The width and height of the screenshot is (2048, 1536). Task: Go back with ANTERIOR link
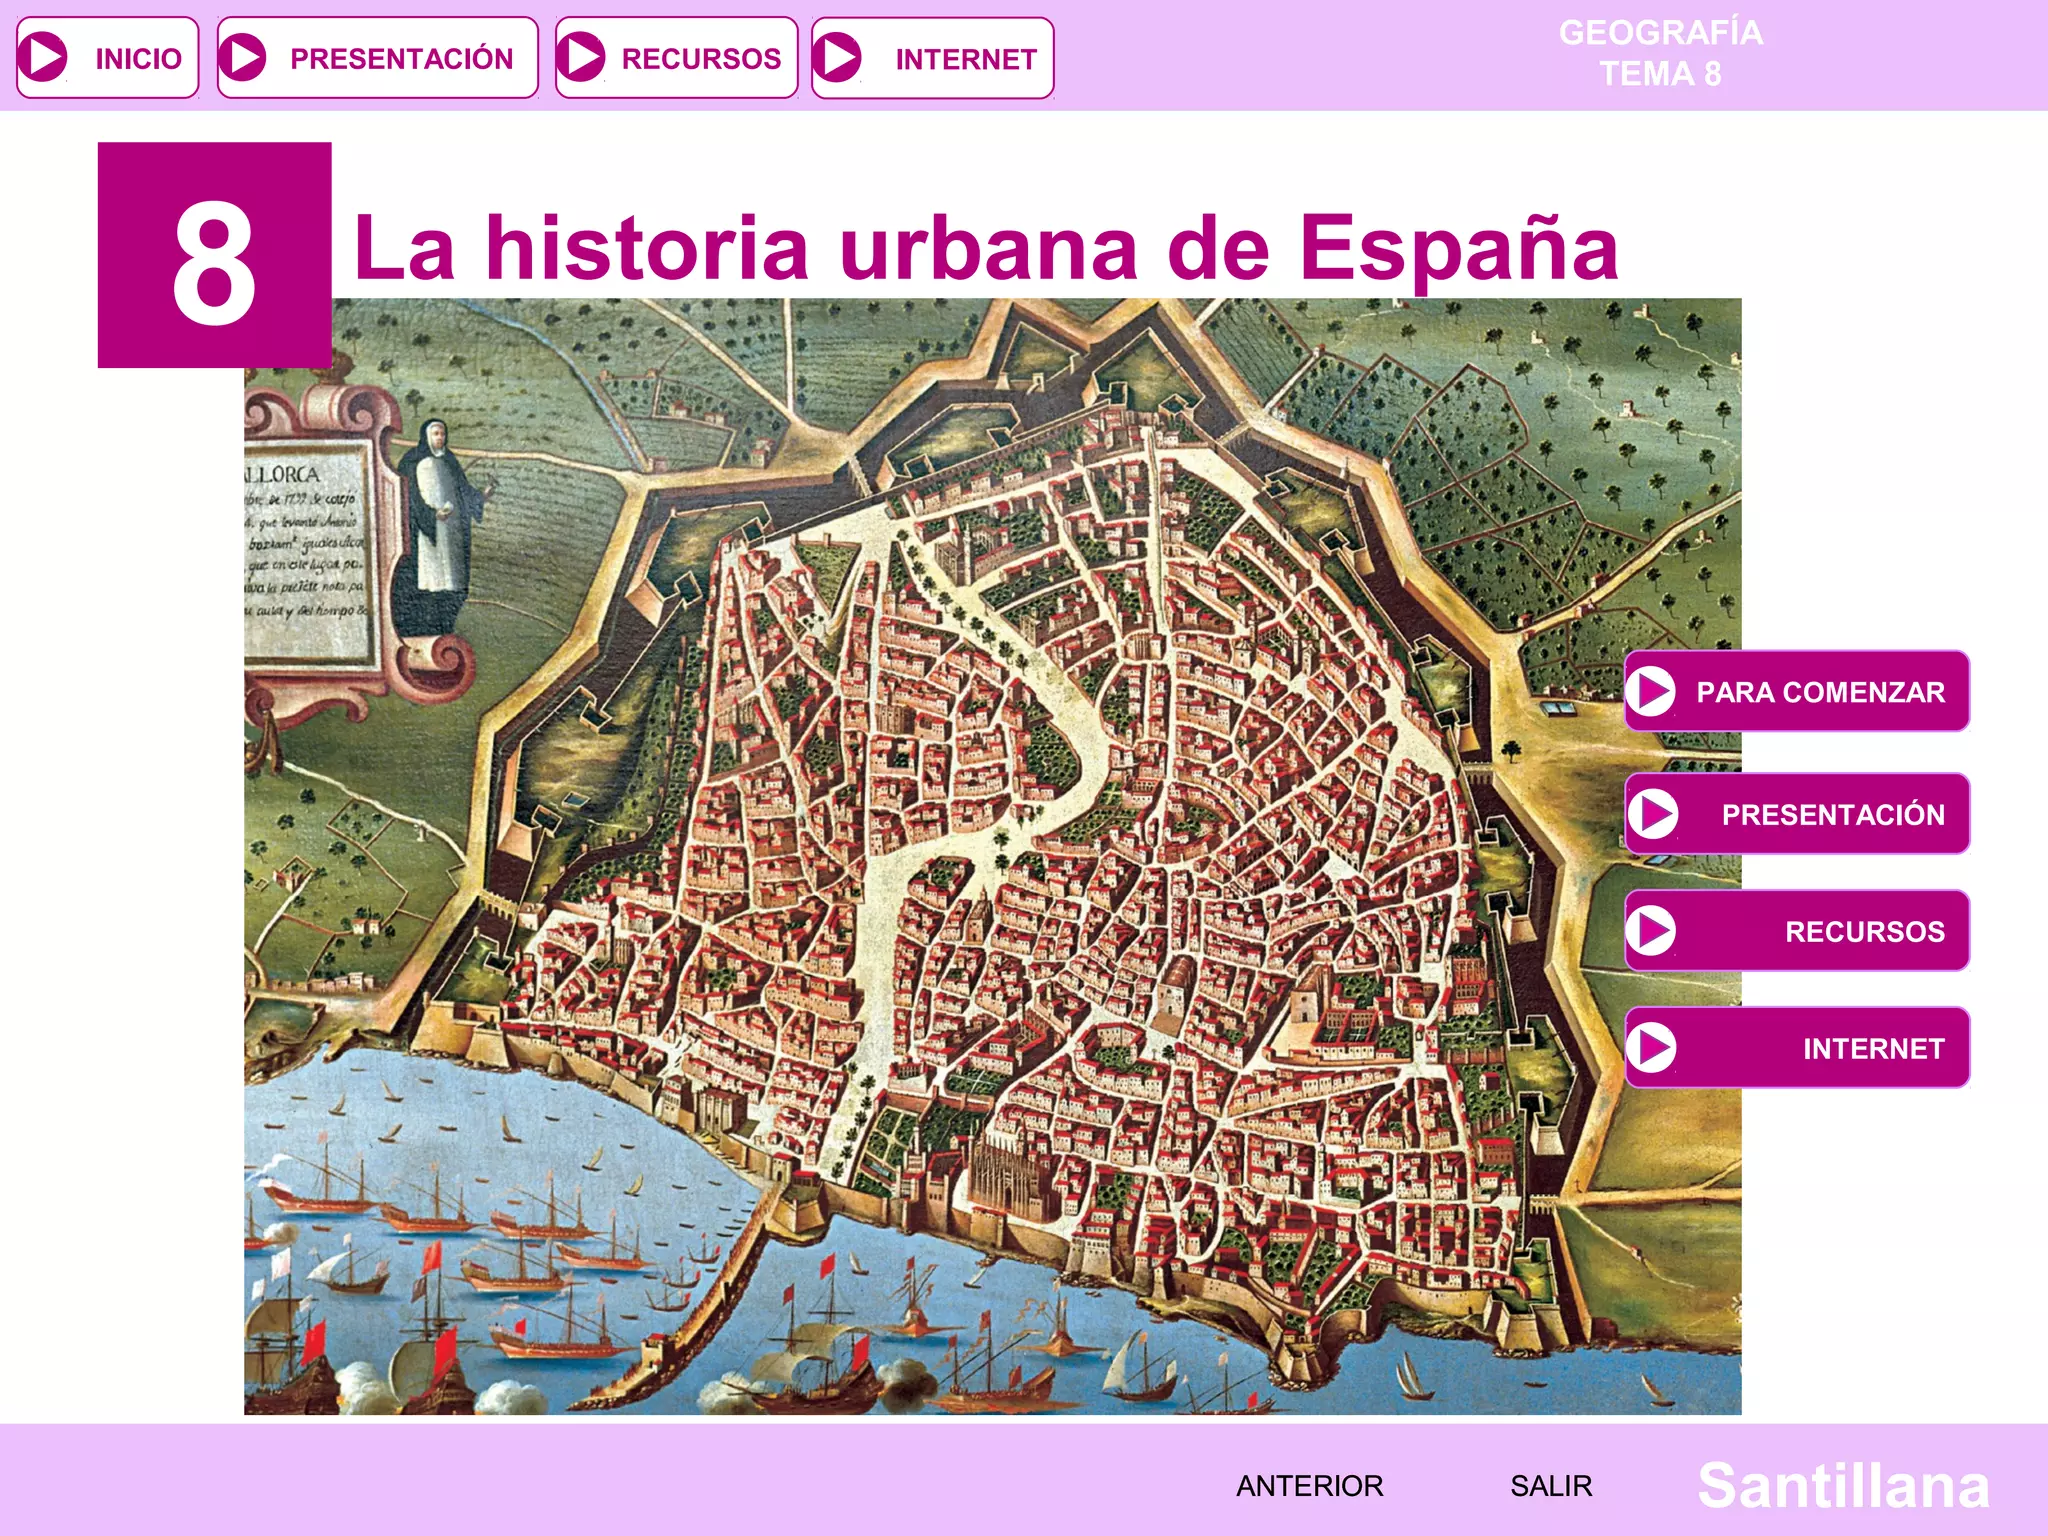(1309, 1485)
